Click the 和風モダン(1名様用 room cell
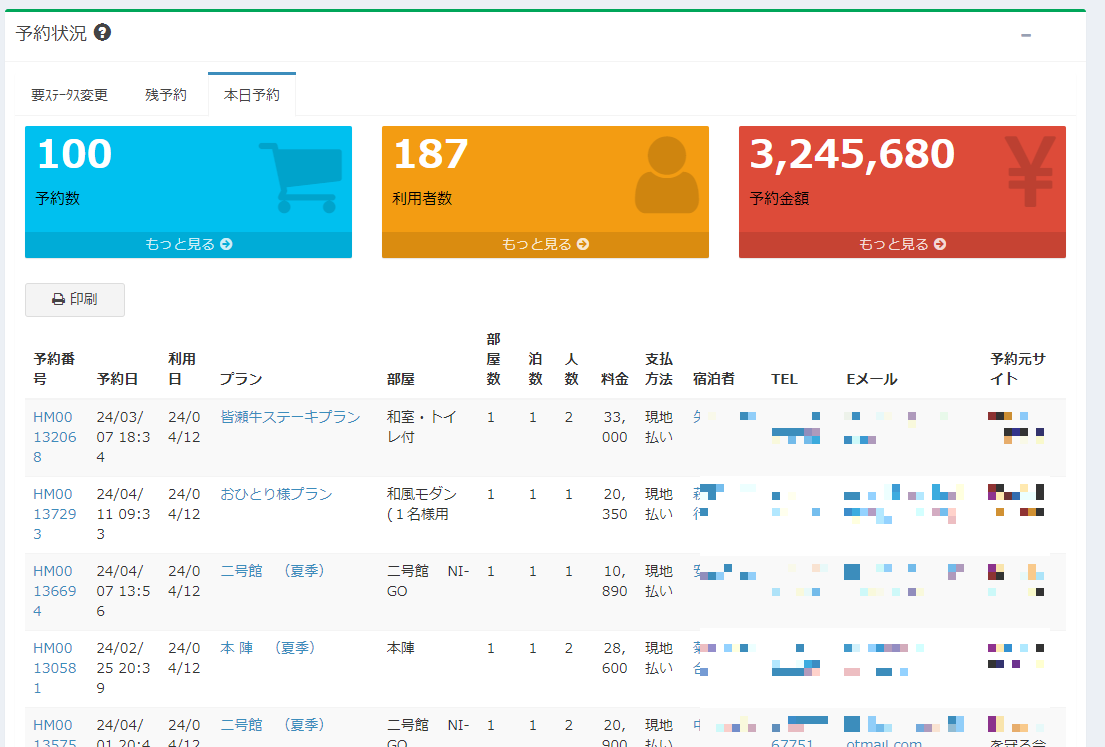The image size is (1105, 747). point(421,504)
